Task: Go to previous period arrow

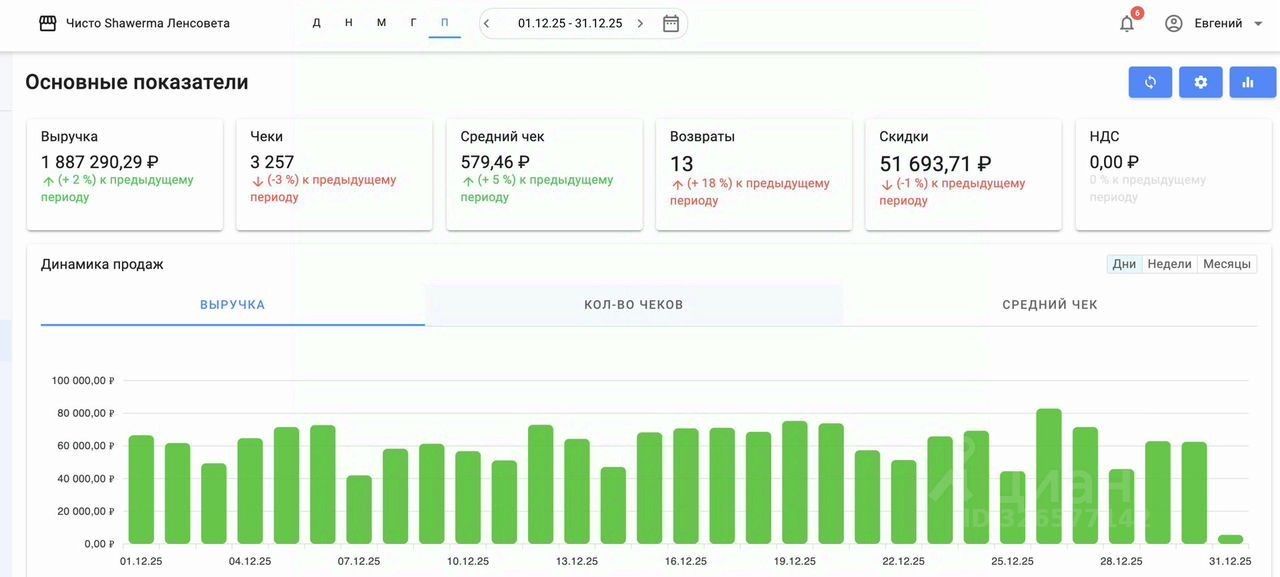Action: click(x=487, y=23)
